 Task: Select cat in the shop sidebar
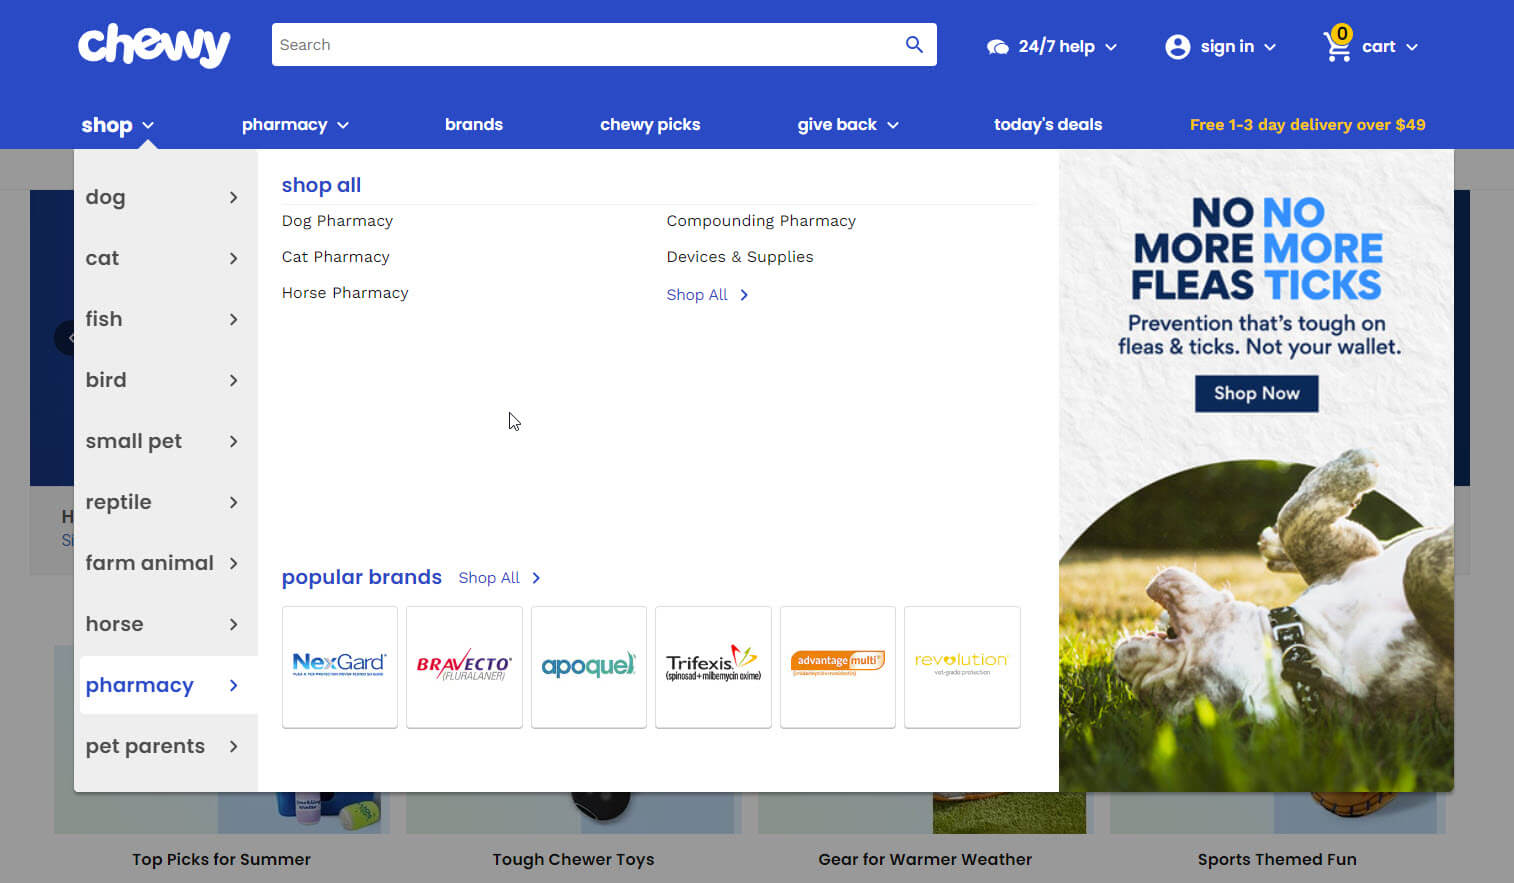tap(102, 259)
